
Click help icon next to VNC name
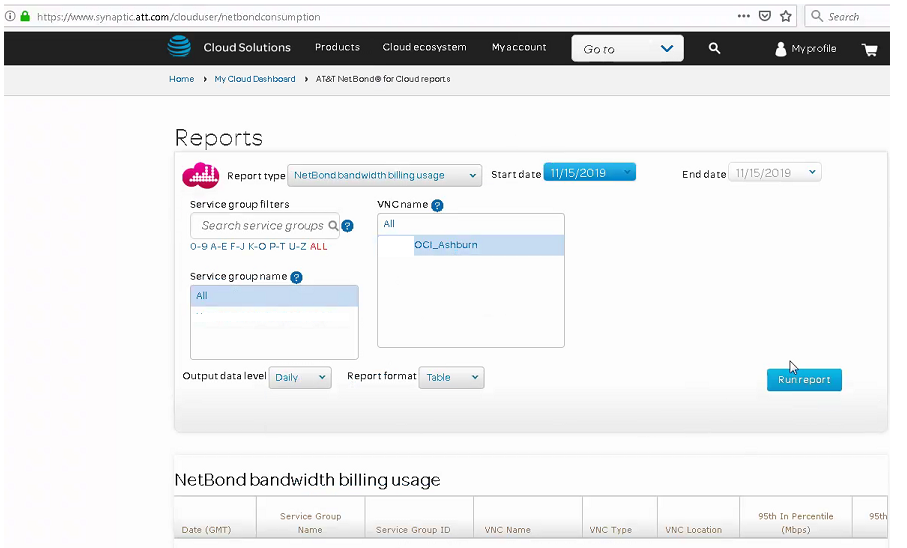tap(437, 205)
